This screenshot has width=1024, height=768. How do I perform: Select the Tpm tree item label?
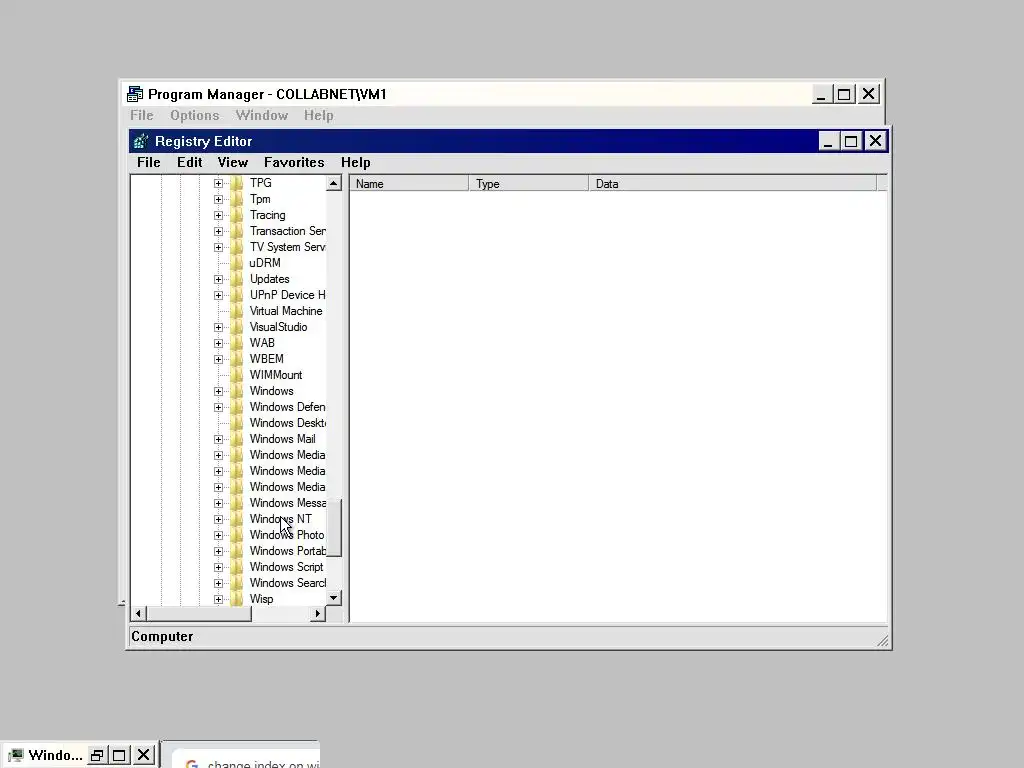coord(260,199)
